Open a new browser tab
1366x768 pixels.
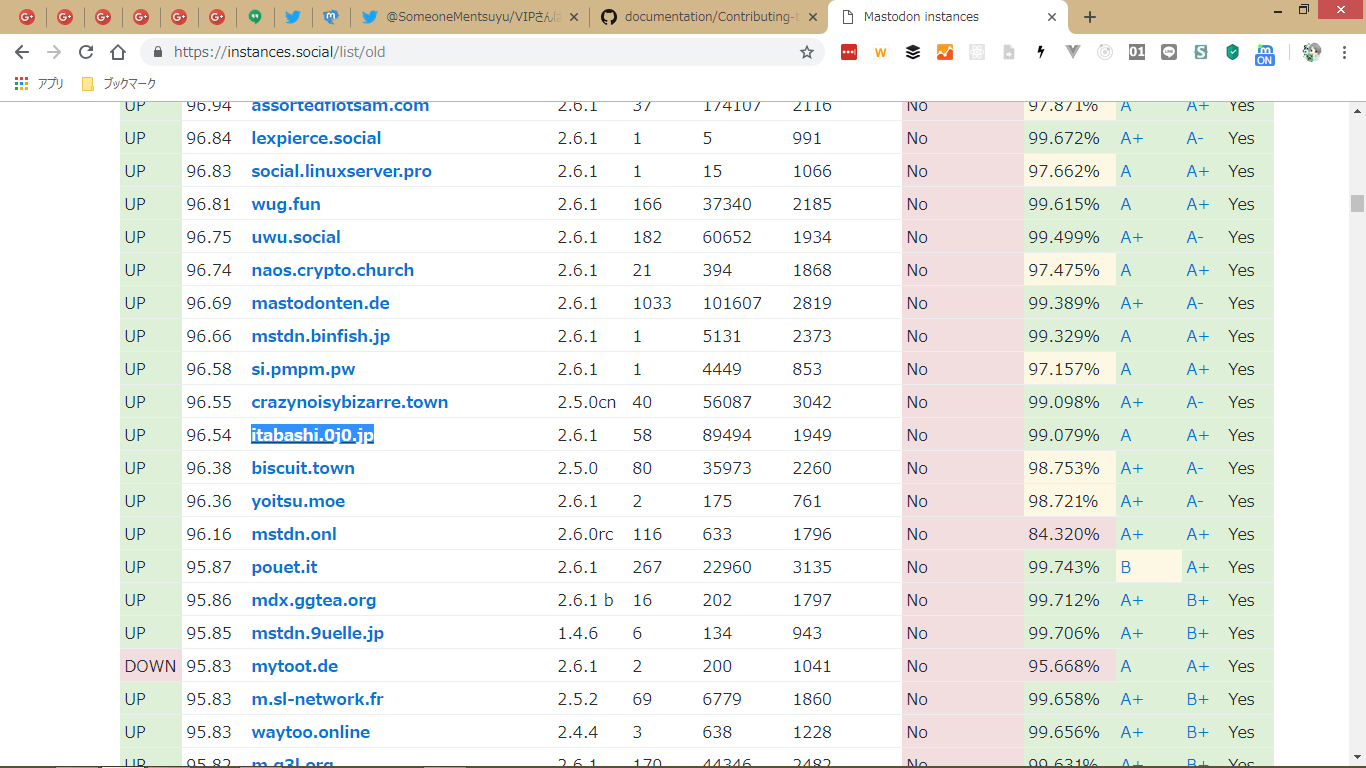(x=1090, y=17)
